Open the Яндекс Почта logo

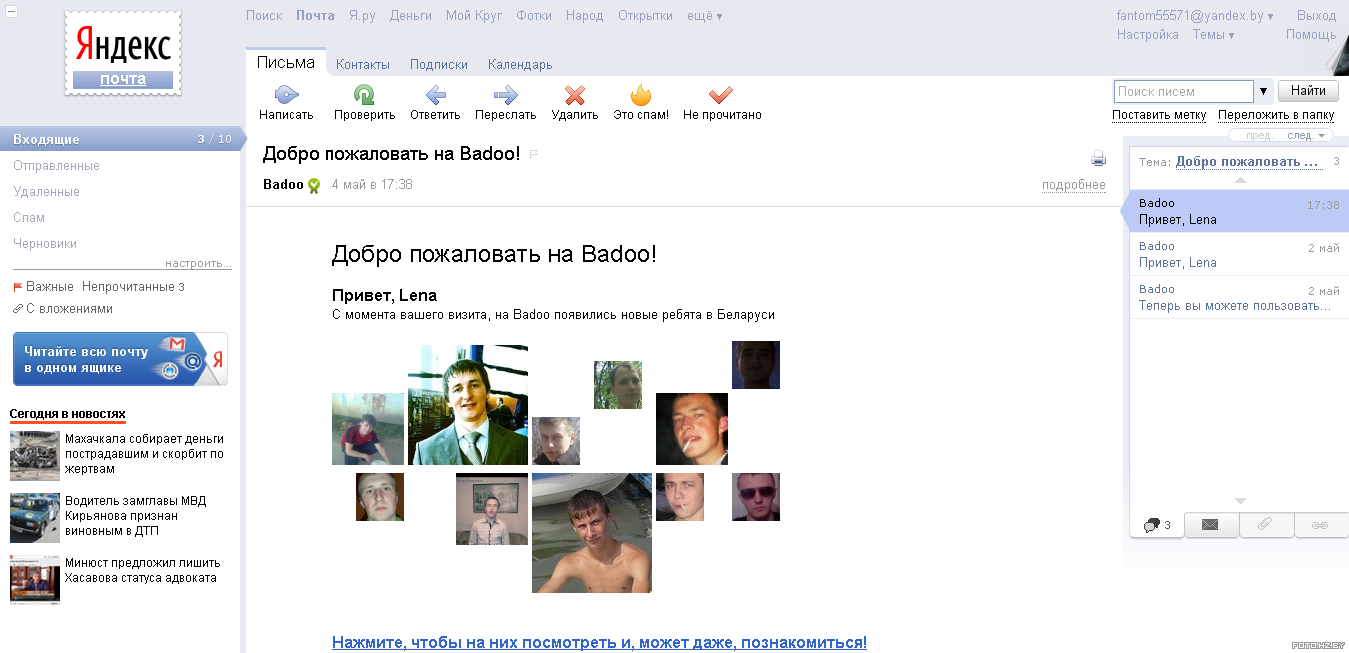pos(124,53)
